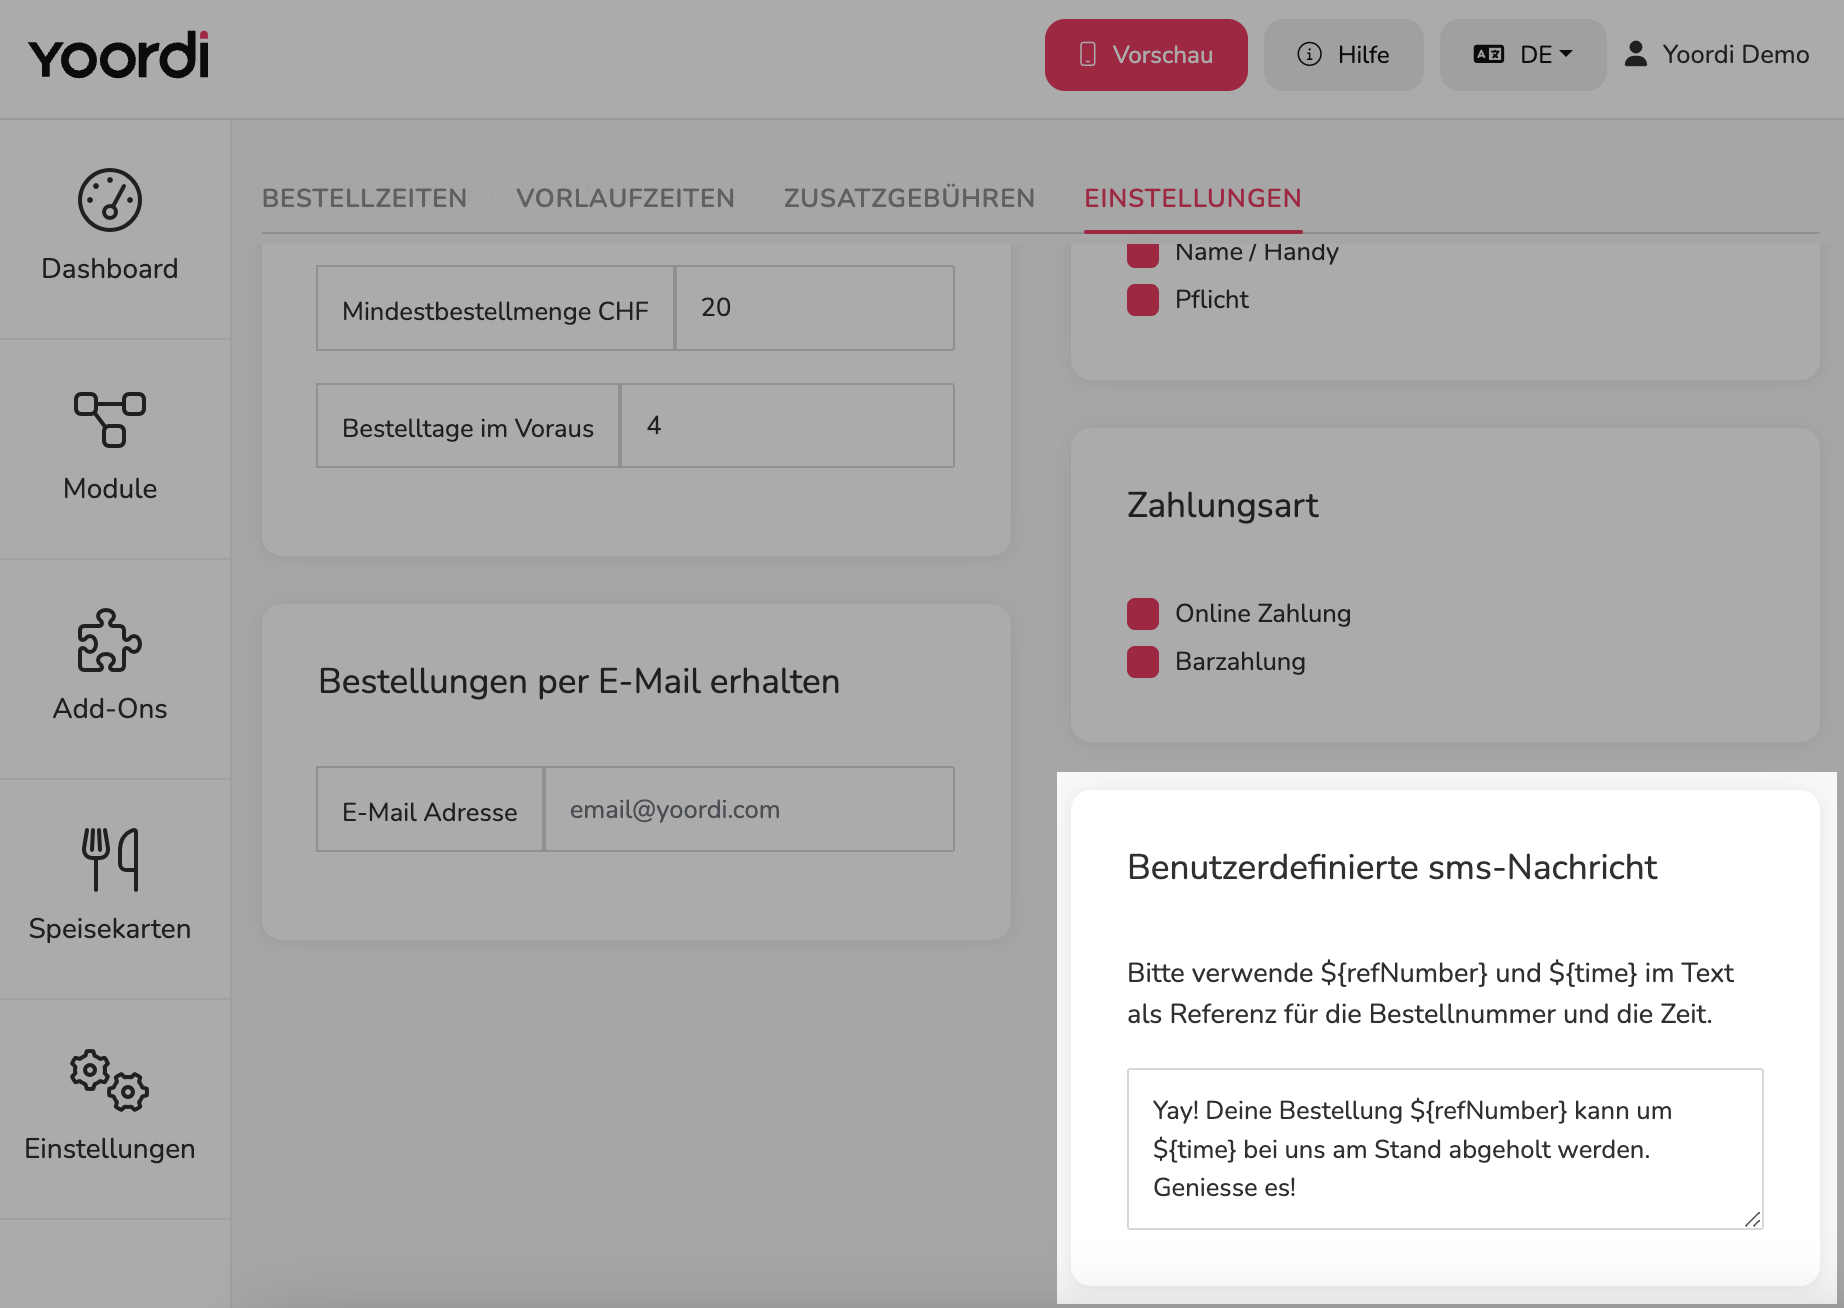Switch to the Bestellzeiten tab
Image resolution: width=1844 pixels, height=1308 pixels.
tap(364, 198)
